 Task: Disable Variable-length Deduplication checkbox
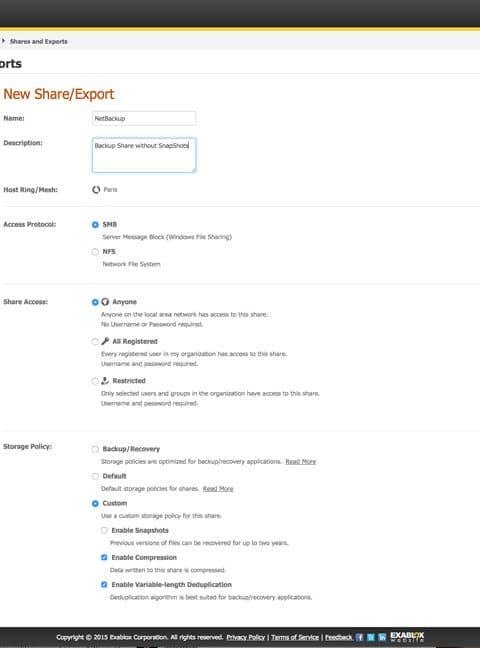(104, 585)
